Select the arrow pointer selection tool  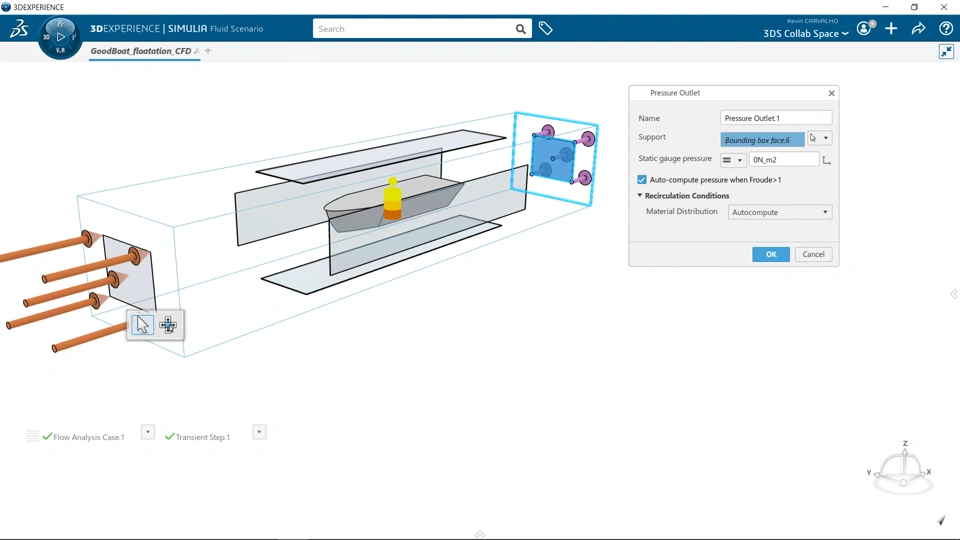click(142, 325)
